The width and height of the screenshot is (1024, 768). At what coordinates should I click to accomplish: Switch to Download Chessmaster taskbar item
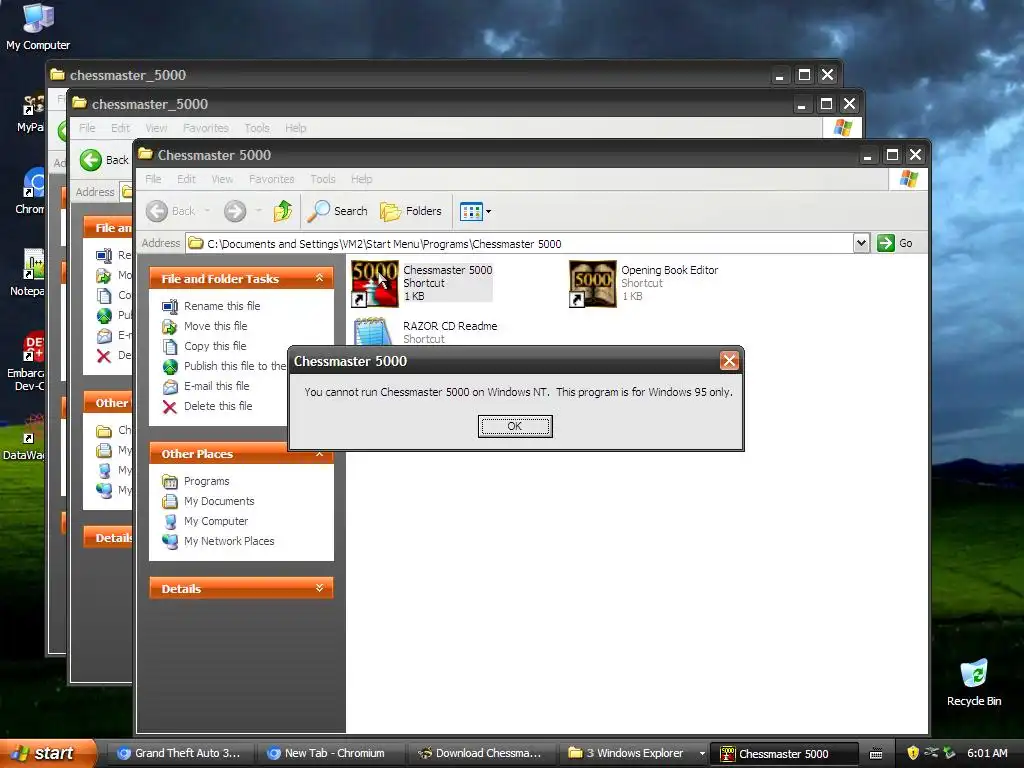click(x=483, y=754)
